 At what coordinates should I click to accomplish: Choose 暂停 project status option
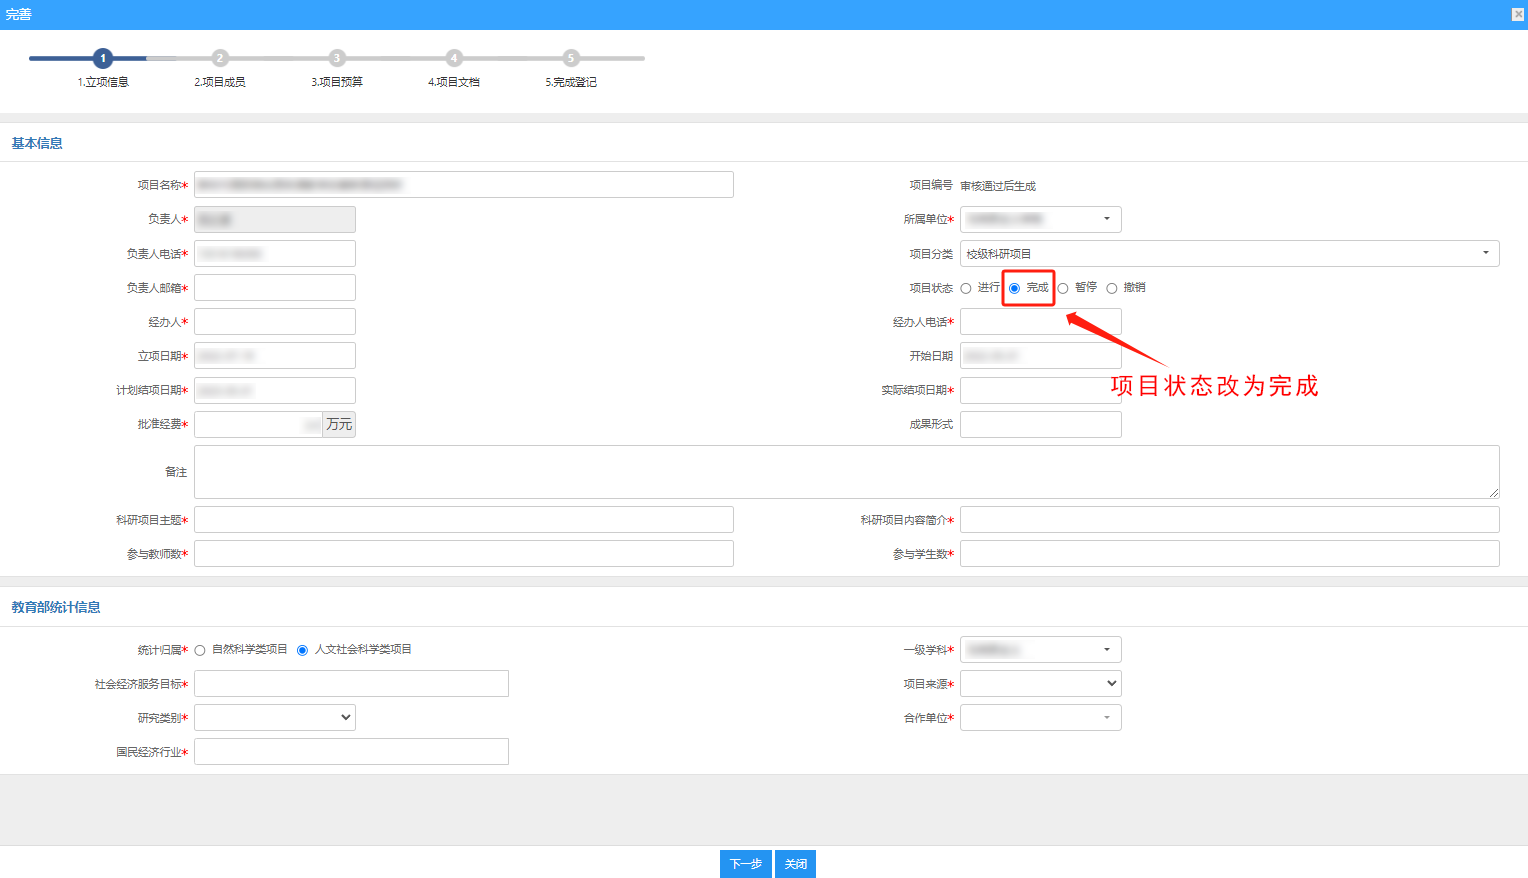pyautogui.click(x=1063, y=288)
